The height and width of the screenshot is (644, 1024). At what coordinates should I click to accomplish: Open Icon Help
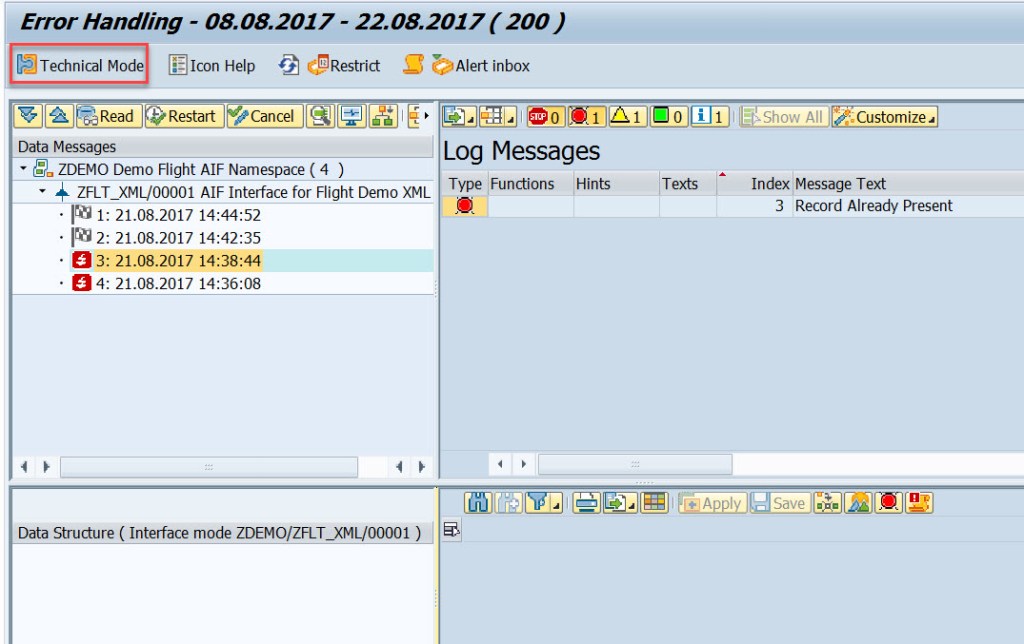pos(212,65)
